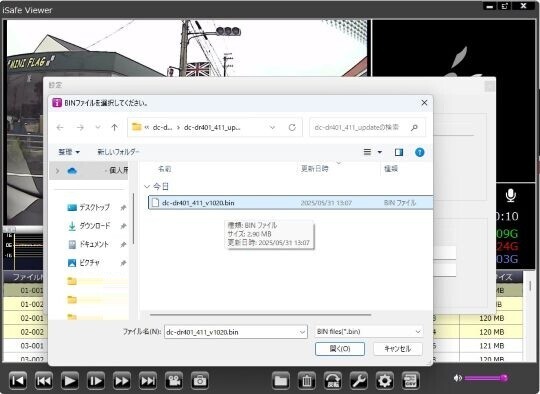Click dc-dr401_411_up... breadcrumb segment
The width and height of the screenshot is (540, 394).
(212, 127)
